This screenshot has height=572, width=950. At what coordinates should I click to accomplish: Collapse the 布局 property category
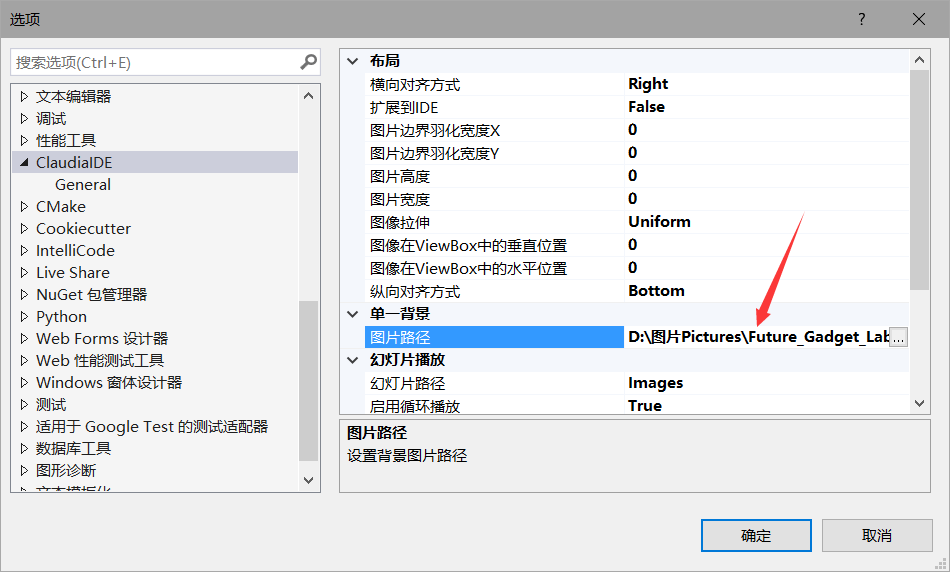click(x=352, y=61)
